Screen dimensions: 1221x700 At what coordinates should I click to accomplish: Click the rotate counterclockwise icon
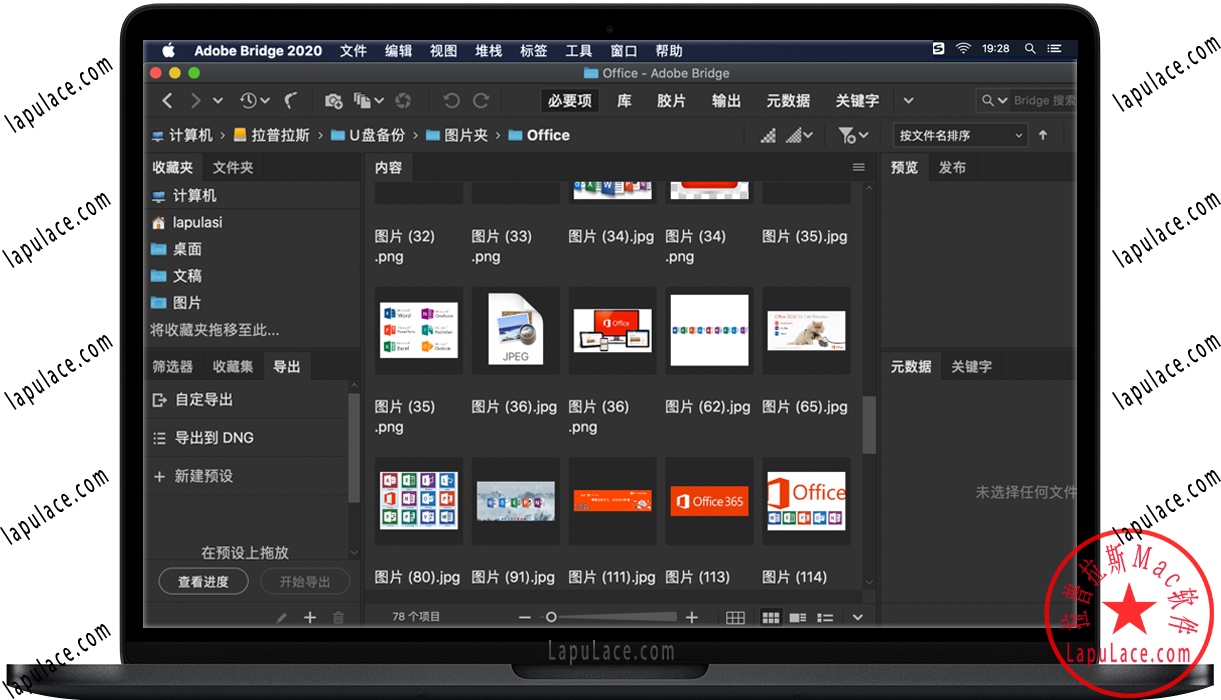pyautogui.click(x=451, y=100)
